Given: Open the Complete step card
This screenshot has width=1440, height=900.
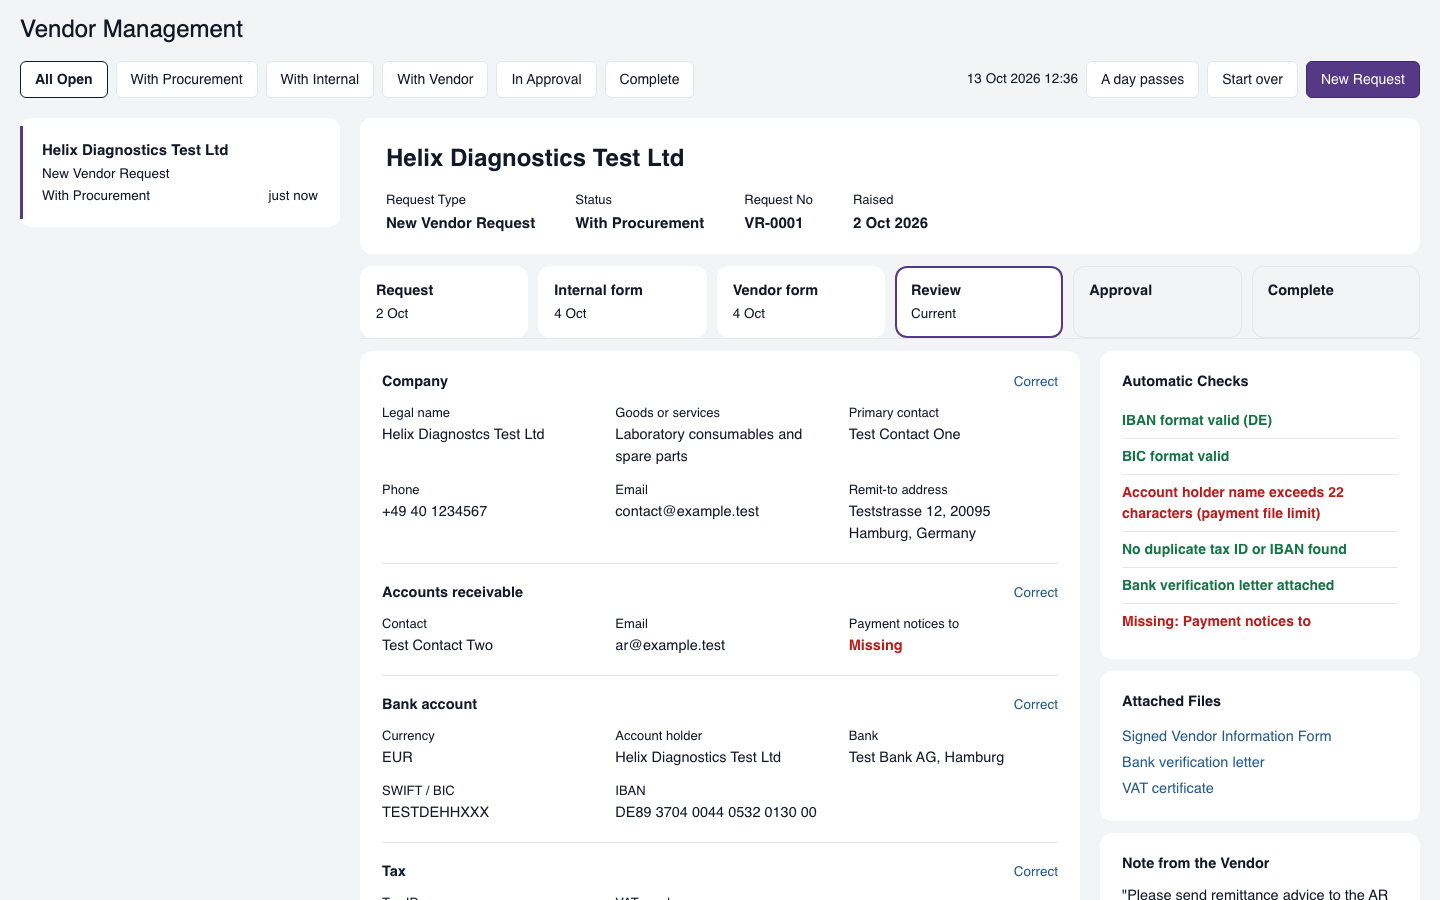Looking at the screenshot, I should [1336, 301].
